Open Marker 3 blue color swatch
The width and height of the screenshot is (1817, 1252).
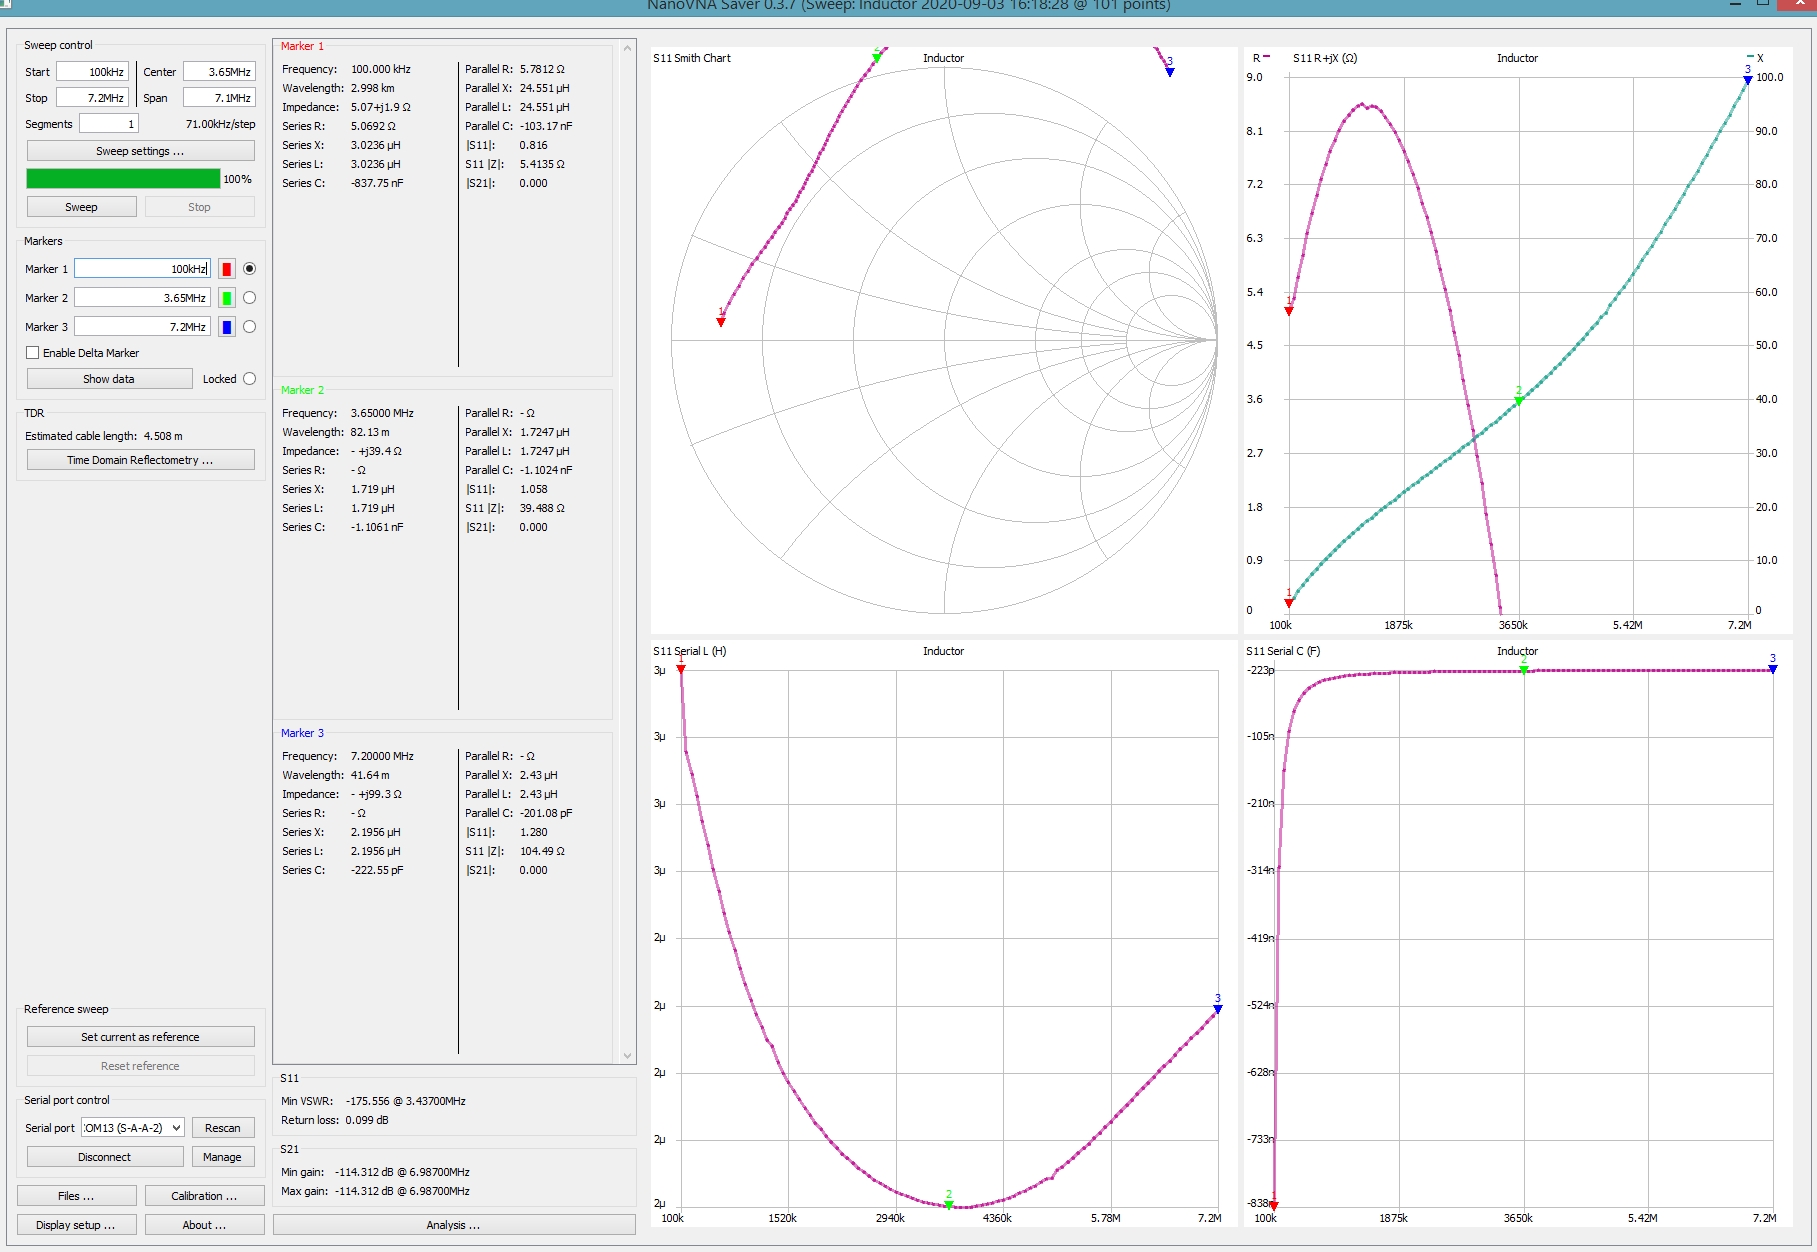tap(227, 327)
